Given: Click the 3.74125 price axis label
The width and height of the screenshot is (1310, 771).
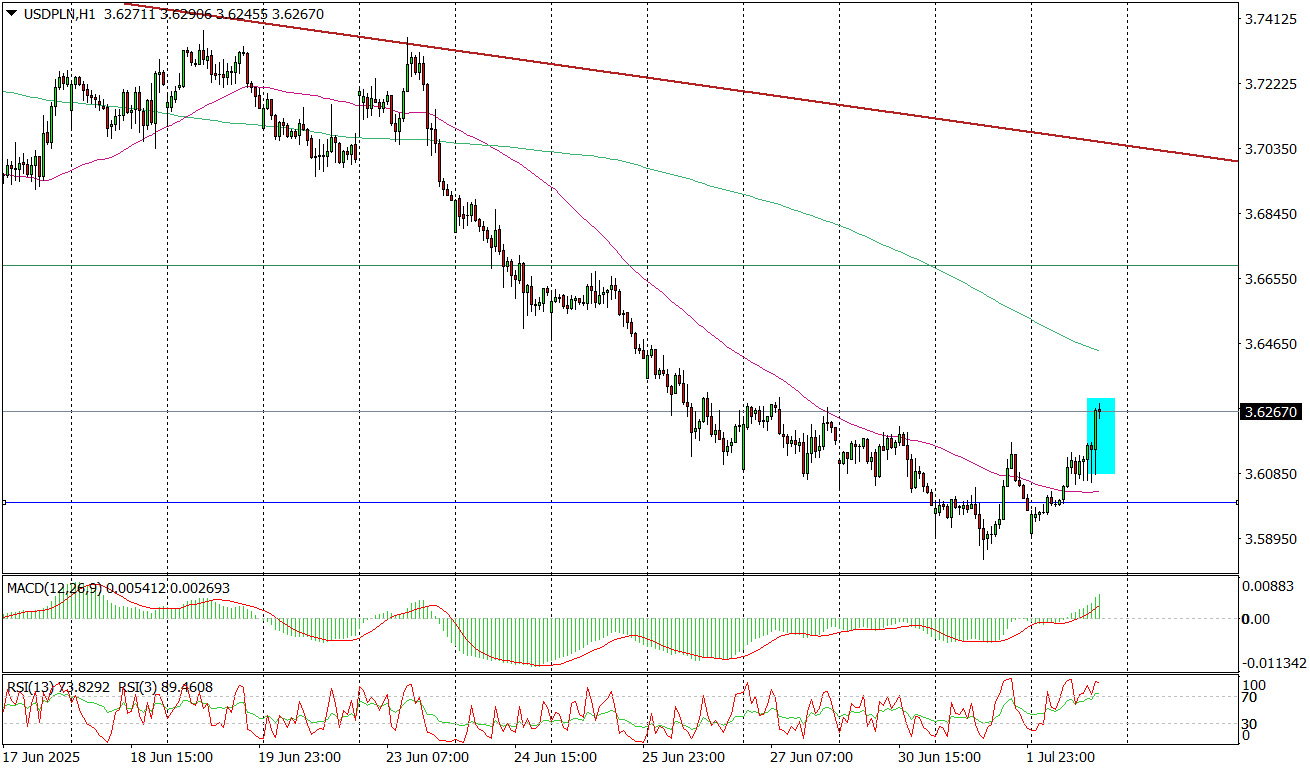Looking at the screenshot, I should click(x=1269, y=19).
